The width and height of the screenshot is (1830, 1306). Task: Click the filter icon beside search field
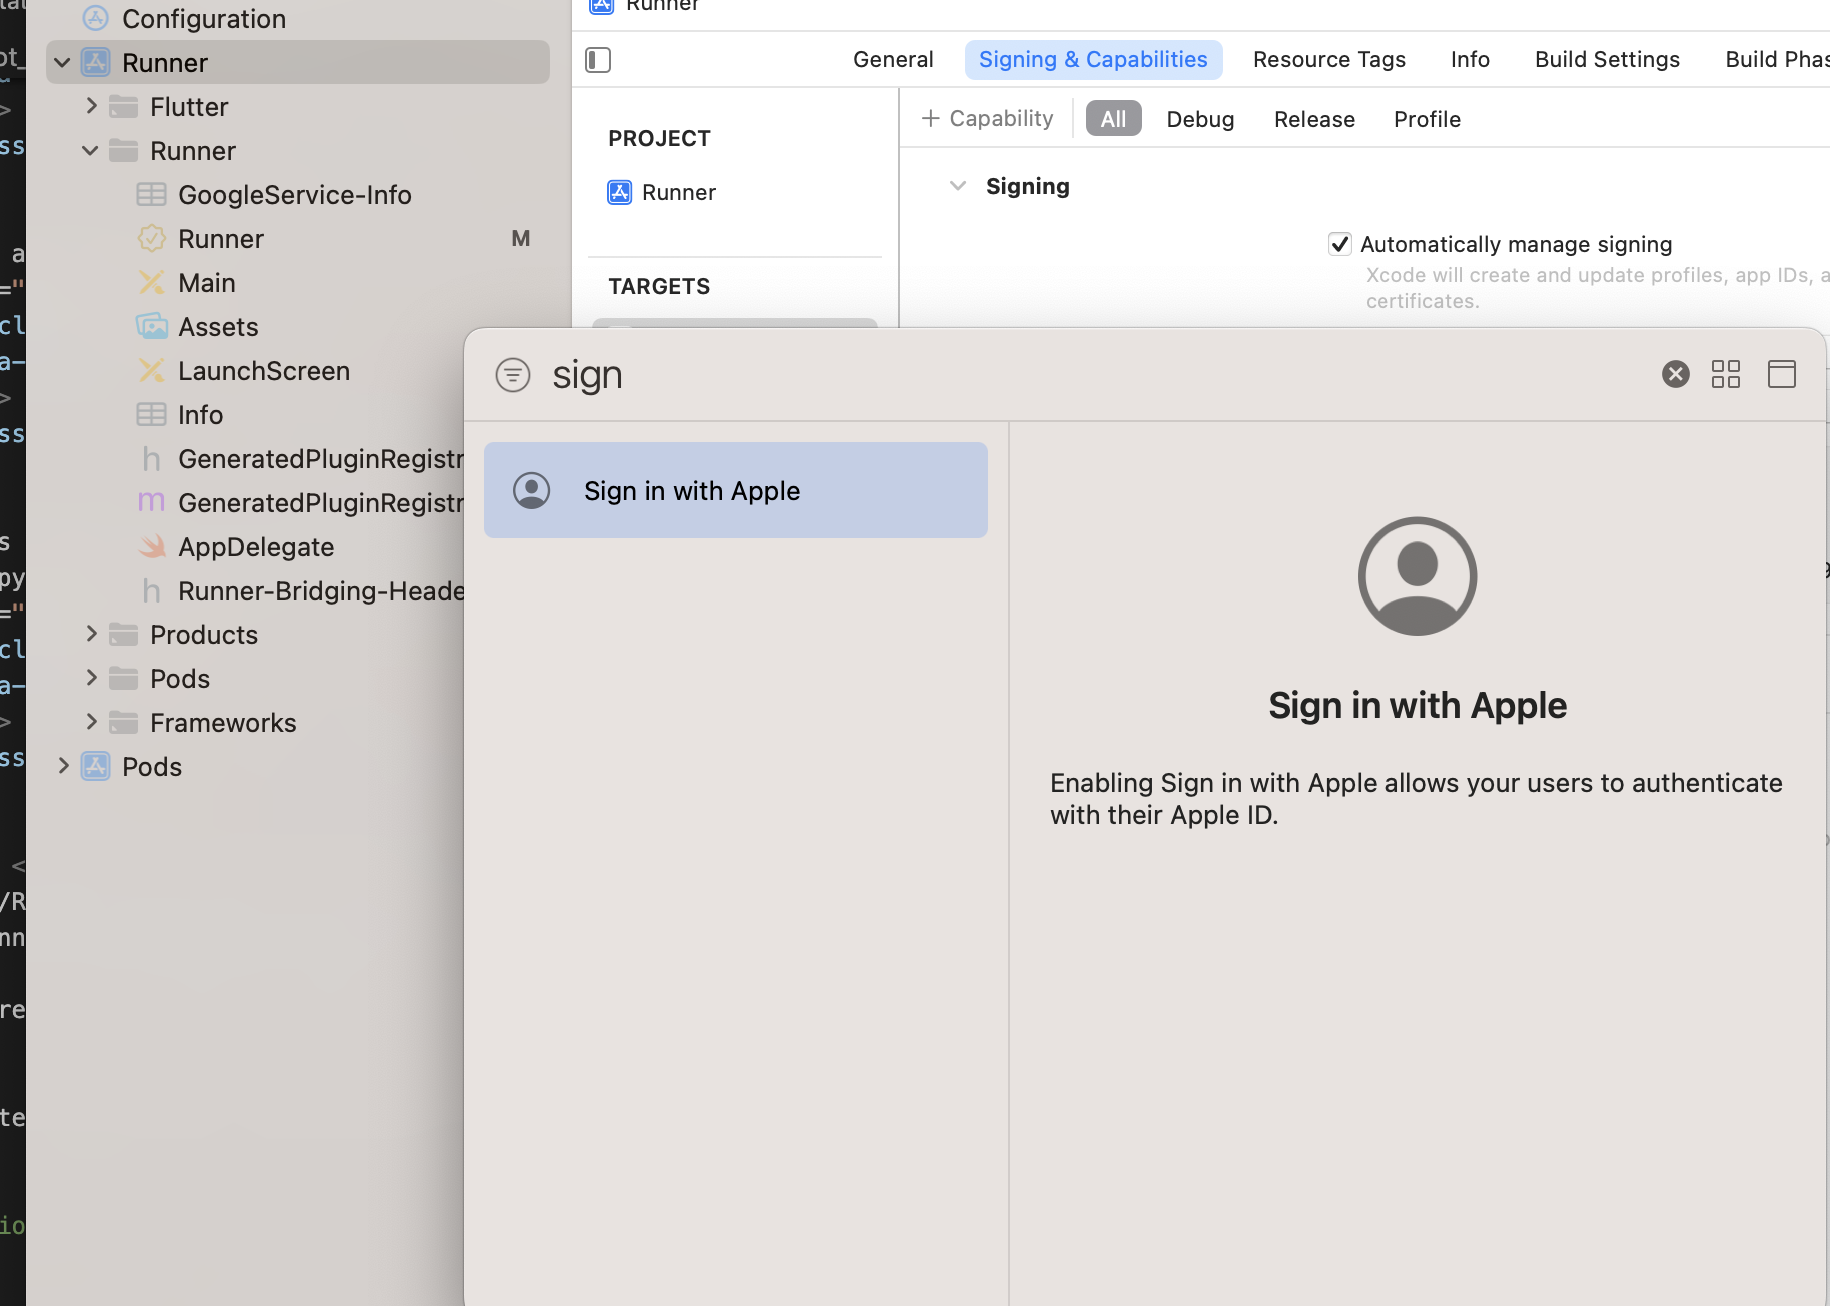pyautogui.click(x=513, y=375)
